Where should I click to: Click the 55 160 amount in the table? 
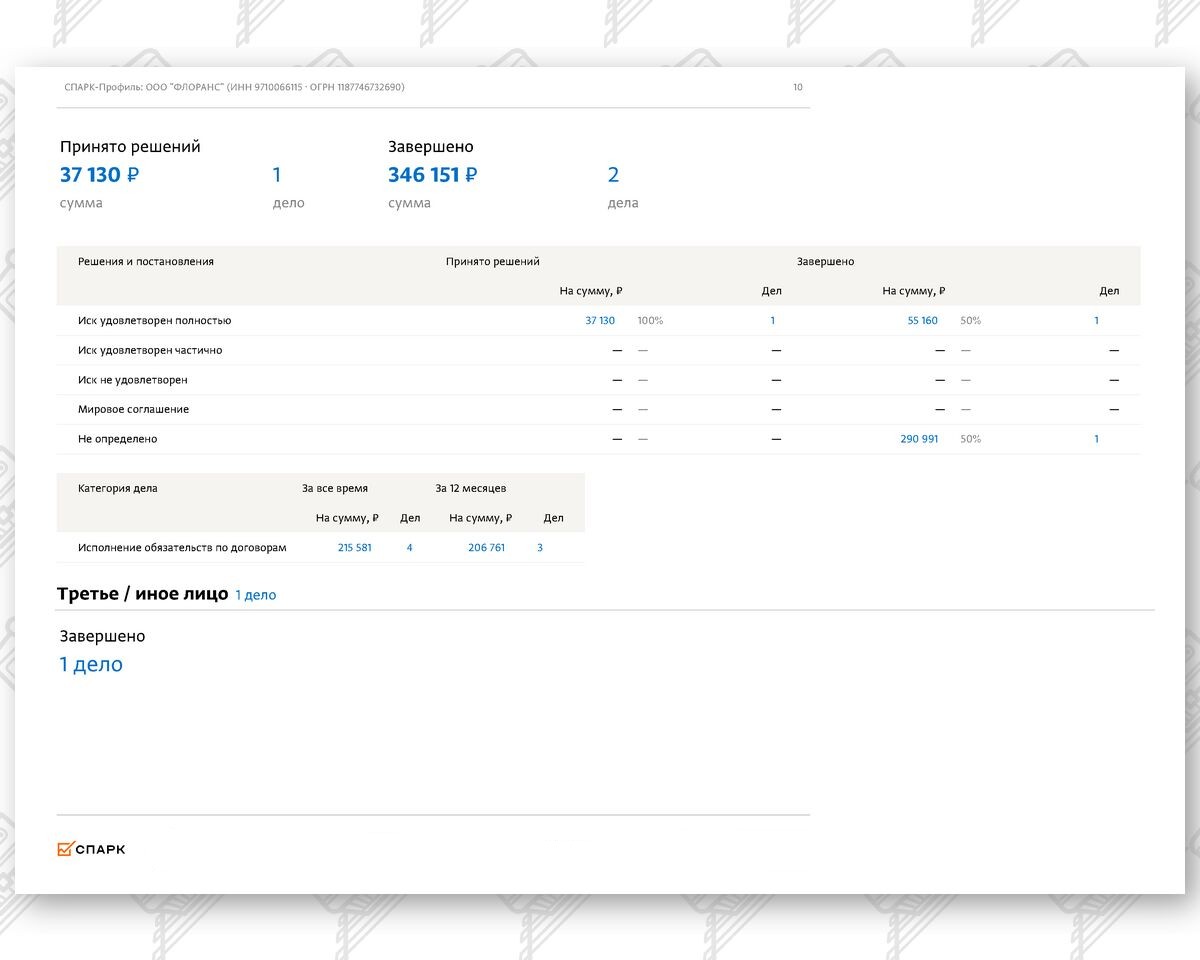(x=922, y=321)
